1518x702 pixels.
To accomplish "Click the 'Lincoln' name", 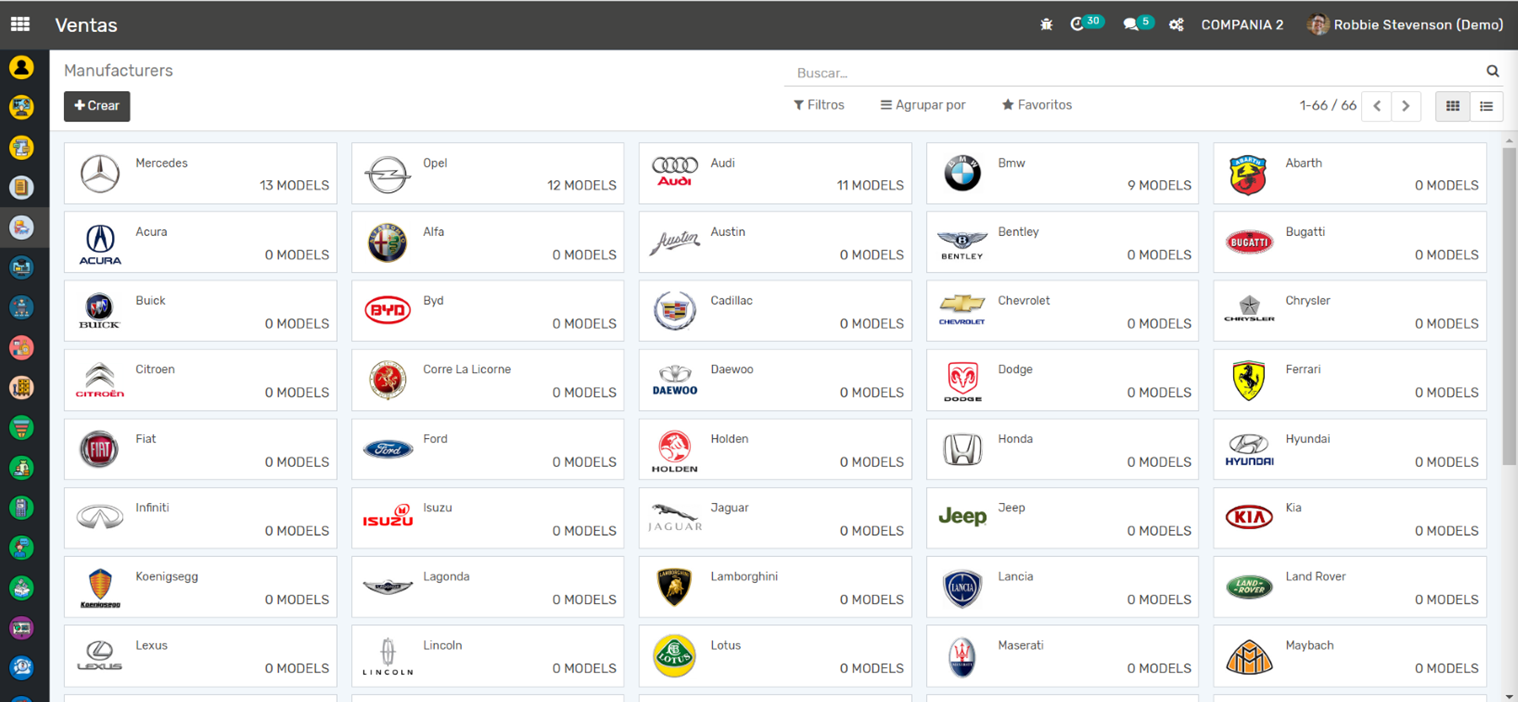I will (442, 645).
